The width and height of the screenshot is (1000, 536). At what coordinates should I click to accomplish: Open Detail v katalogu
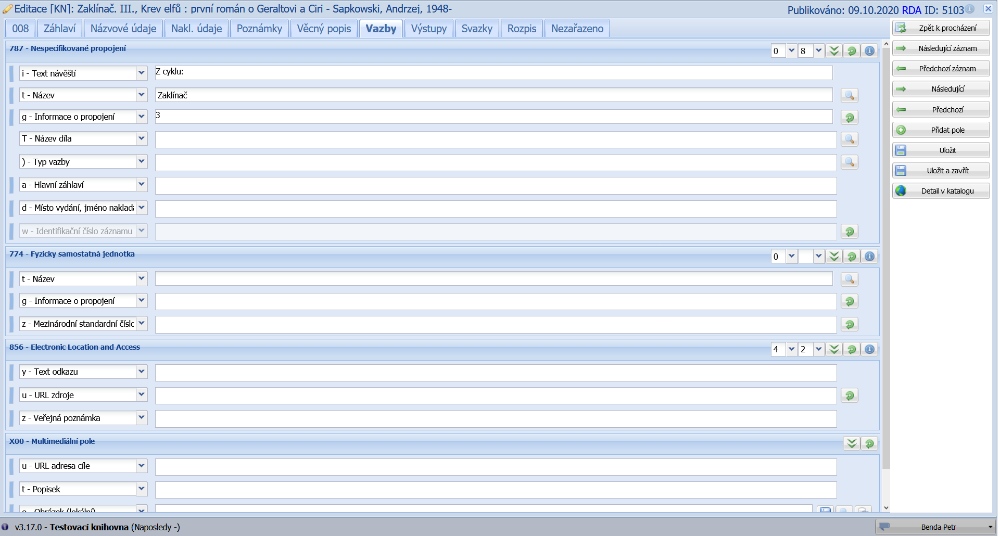click(x=940, y=190)
